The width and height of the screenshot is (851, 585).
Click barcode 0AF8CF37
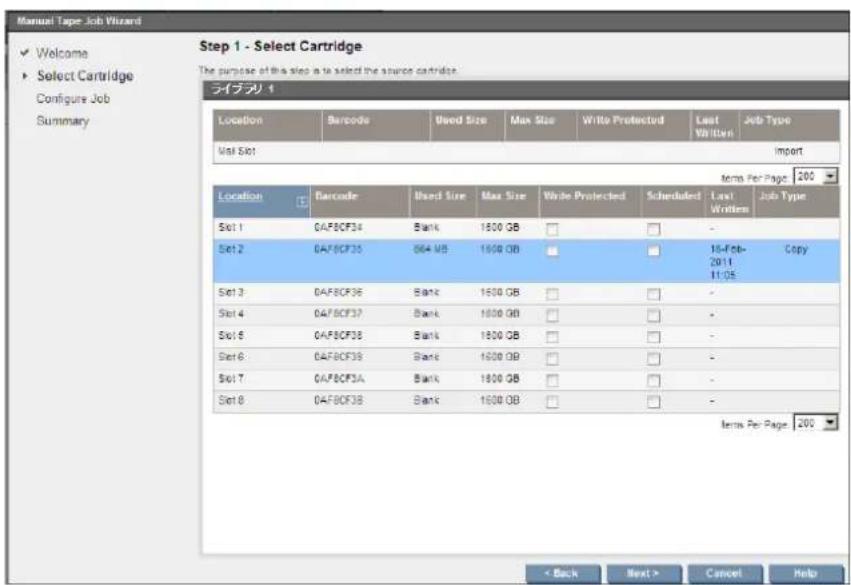[x=338, y=314]
